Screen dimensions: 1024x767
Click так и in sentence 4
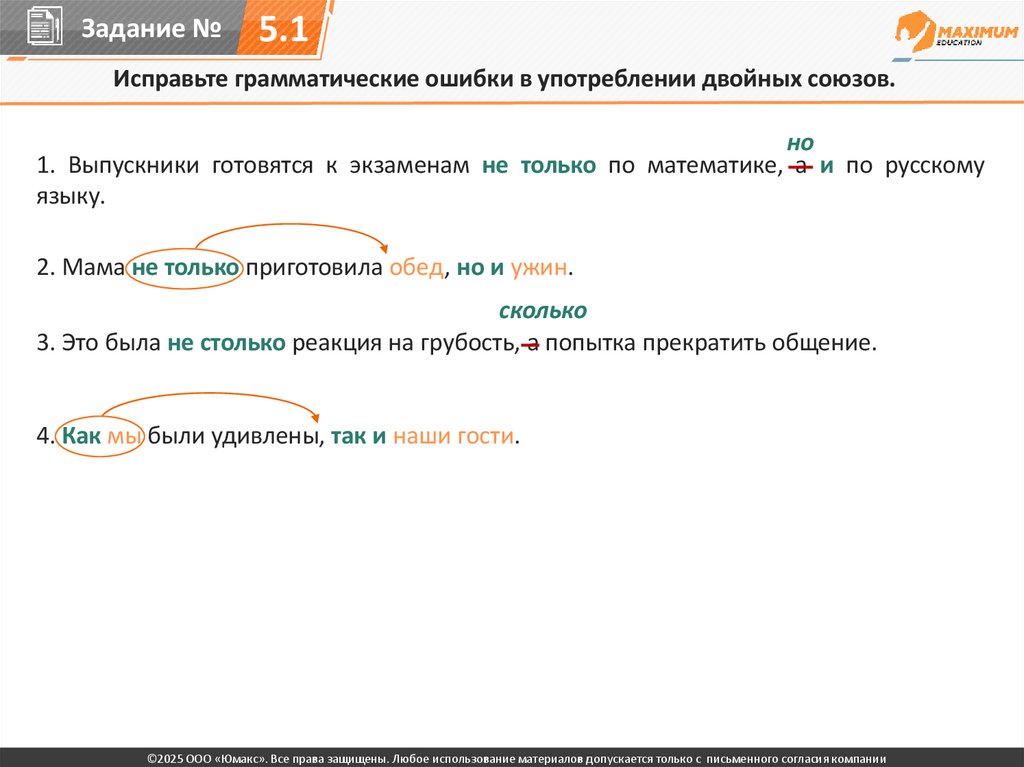[359, 436]
